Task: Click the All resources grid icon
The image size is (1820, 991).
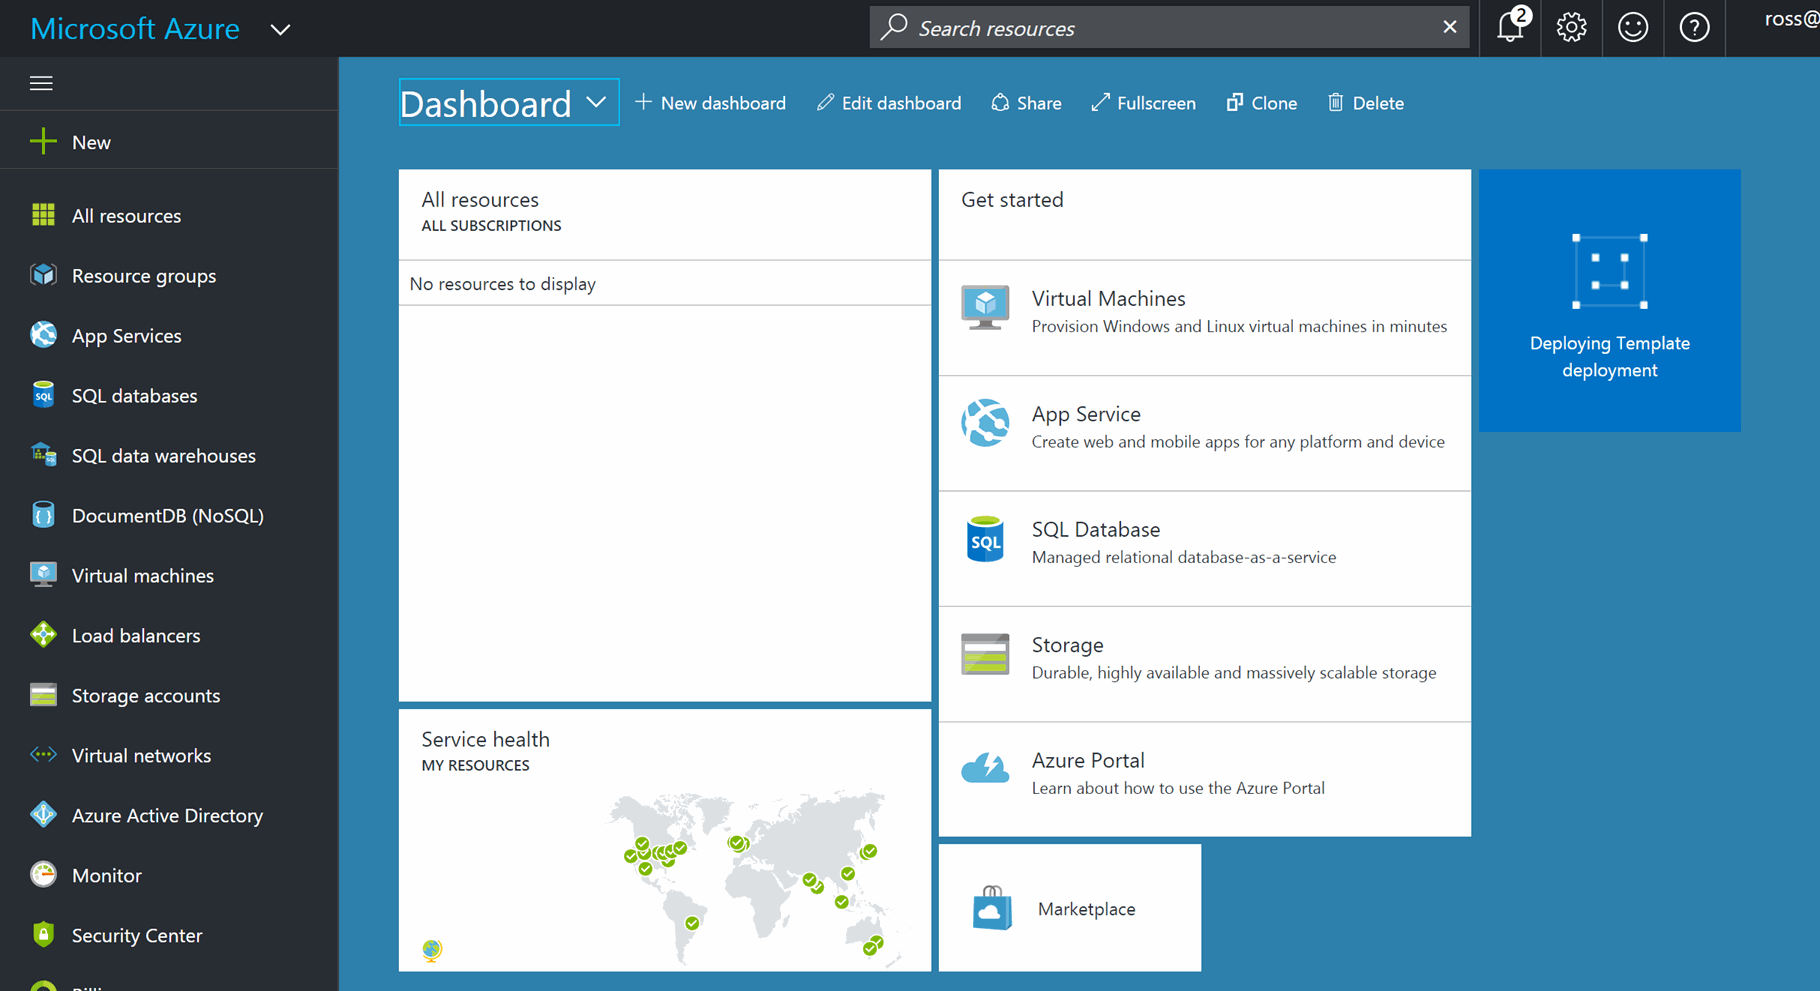Action: pos(43,215)
